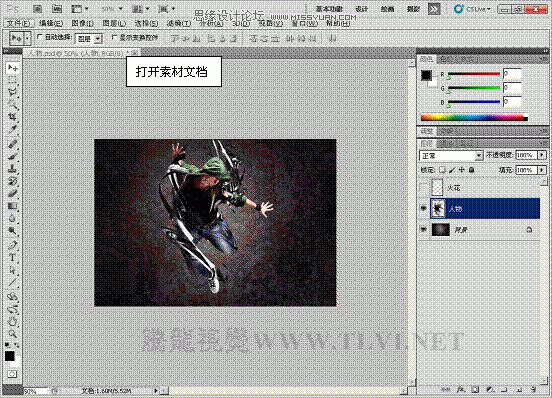
Task: Toggle lock position icon
Action: pyautogui.click(x=462, y=170)
